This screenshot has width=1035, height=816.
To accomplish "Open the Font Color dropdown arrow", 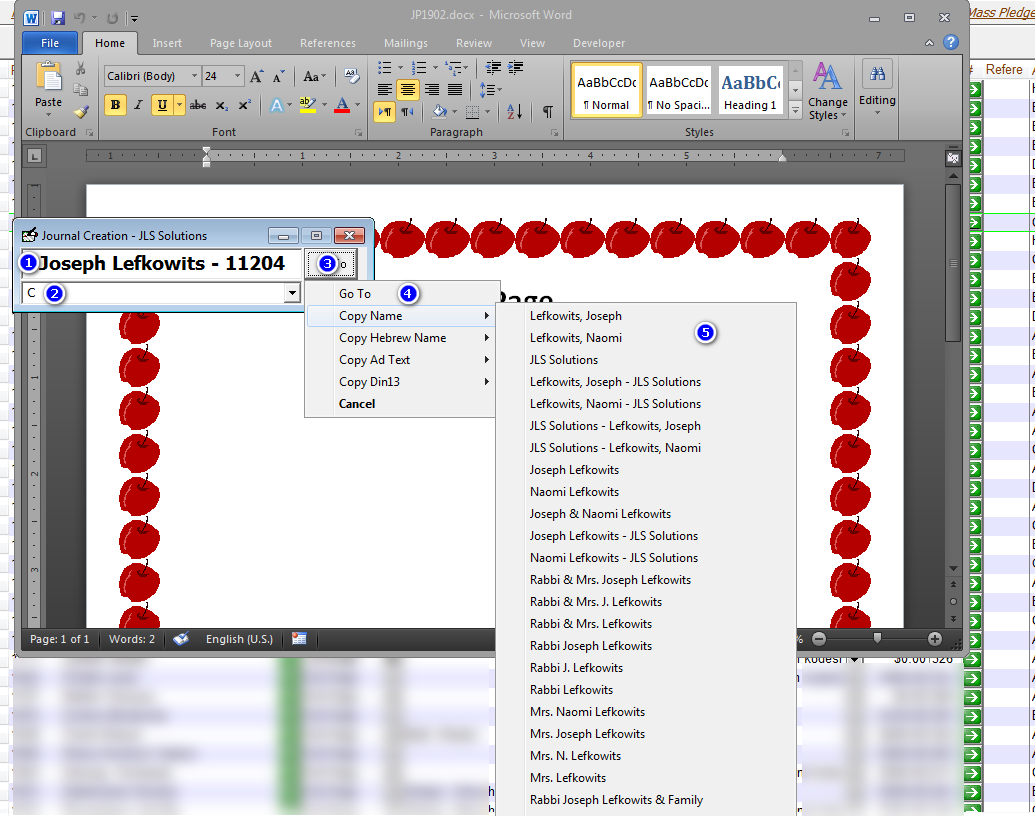I will click(358, 105).
